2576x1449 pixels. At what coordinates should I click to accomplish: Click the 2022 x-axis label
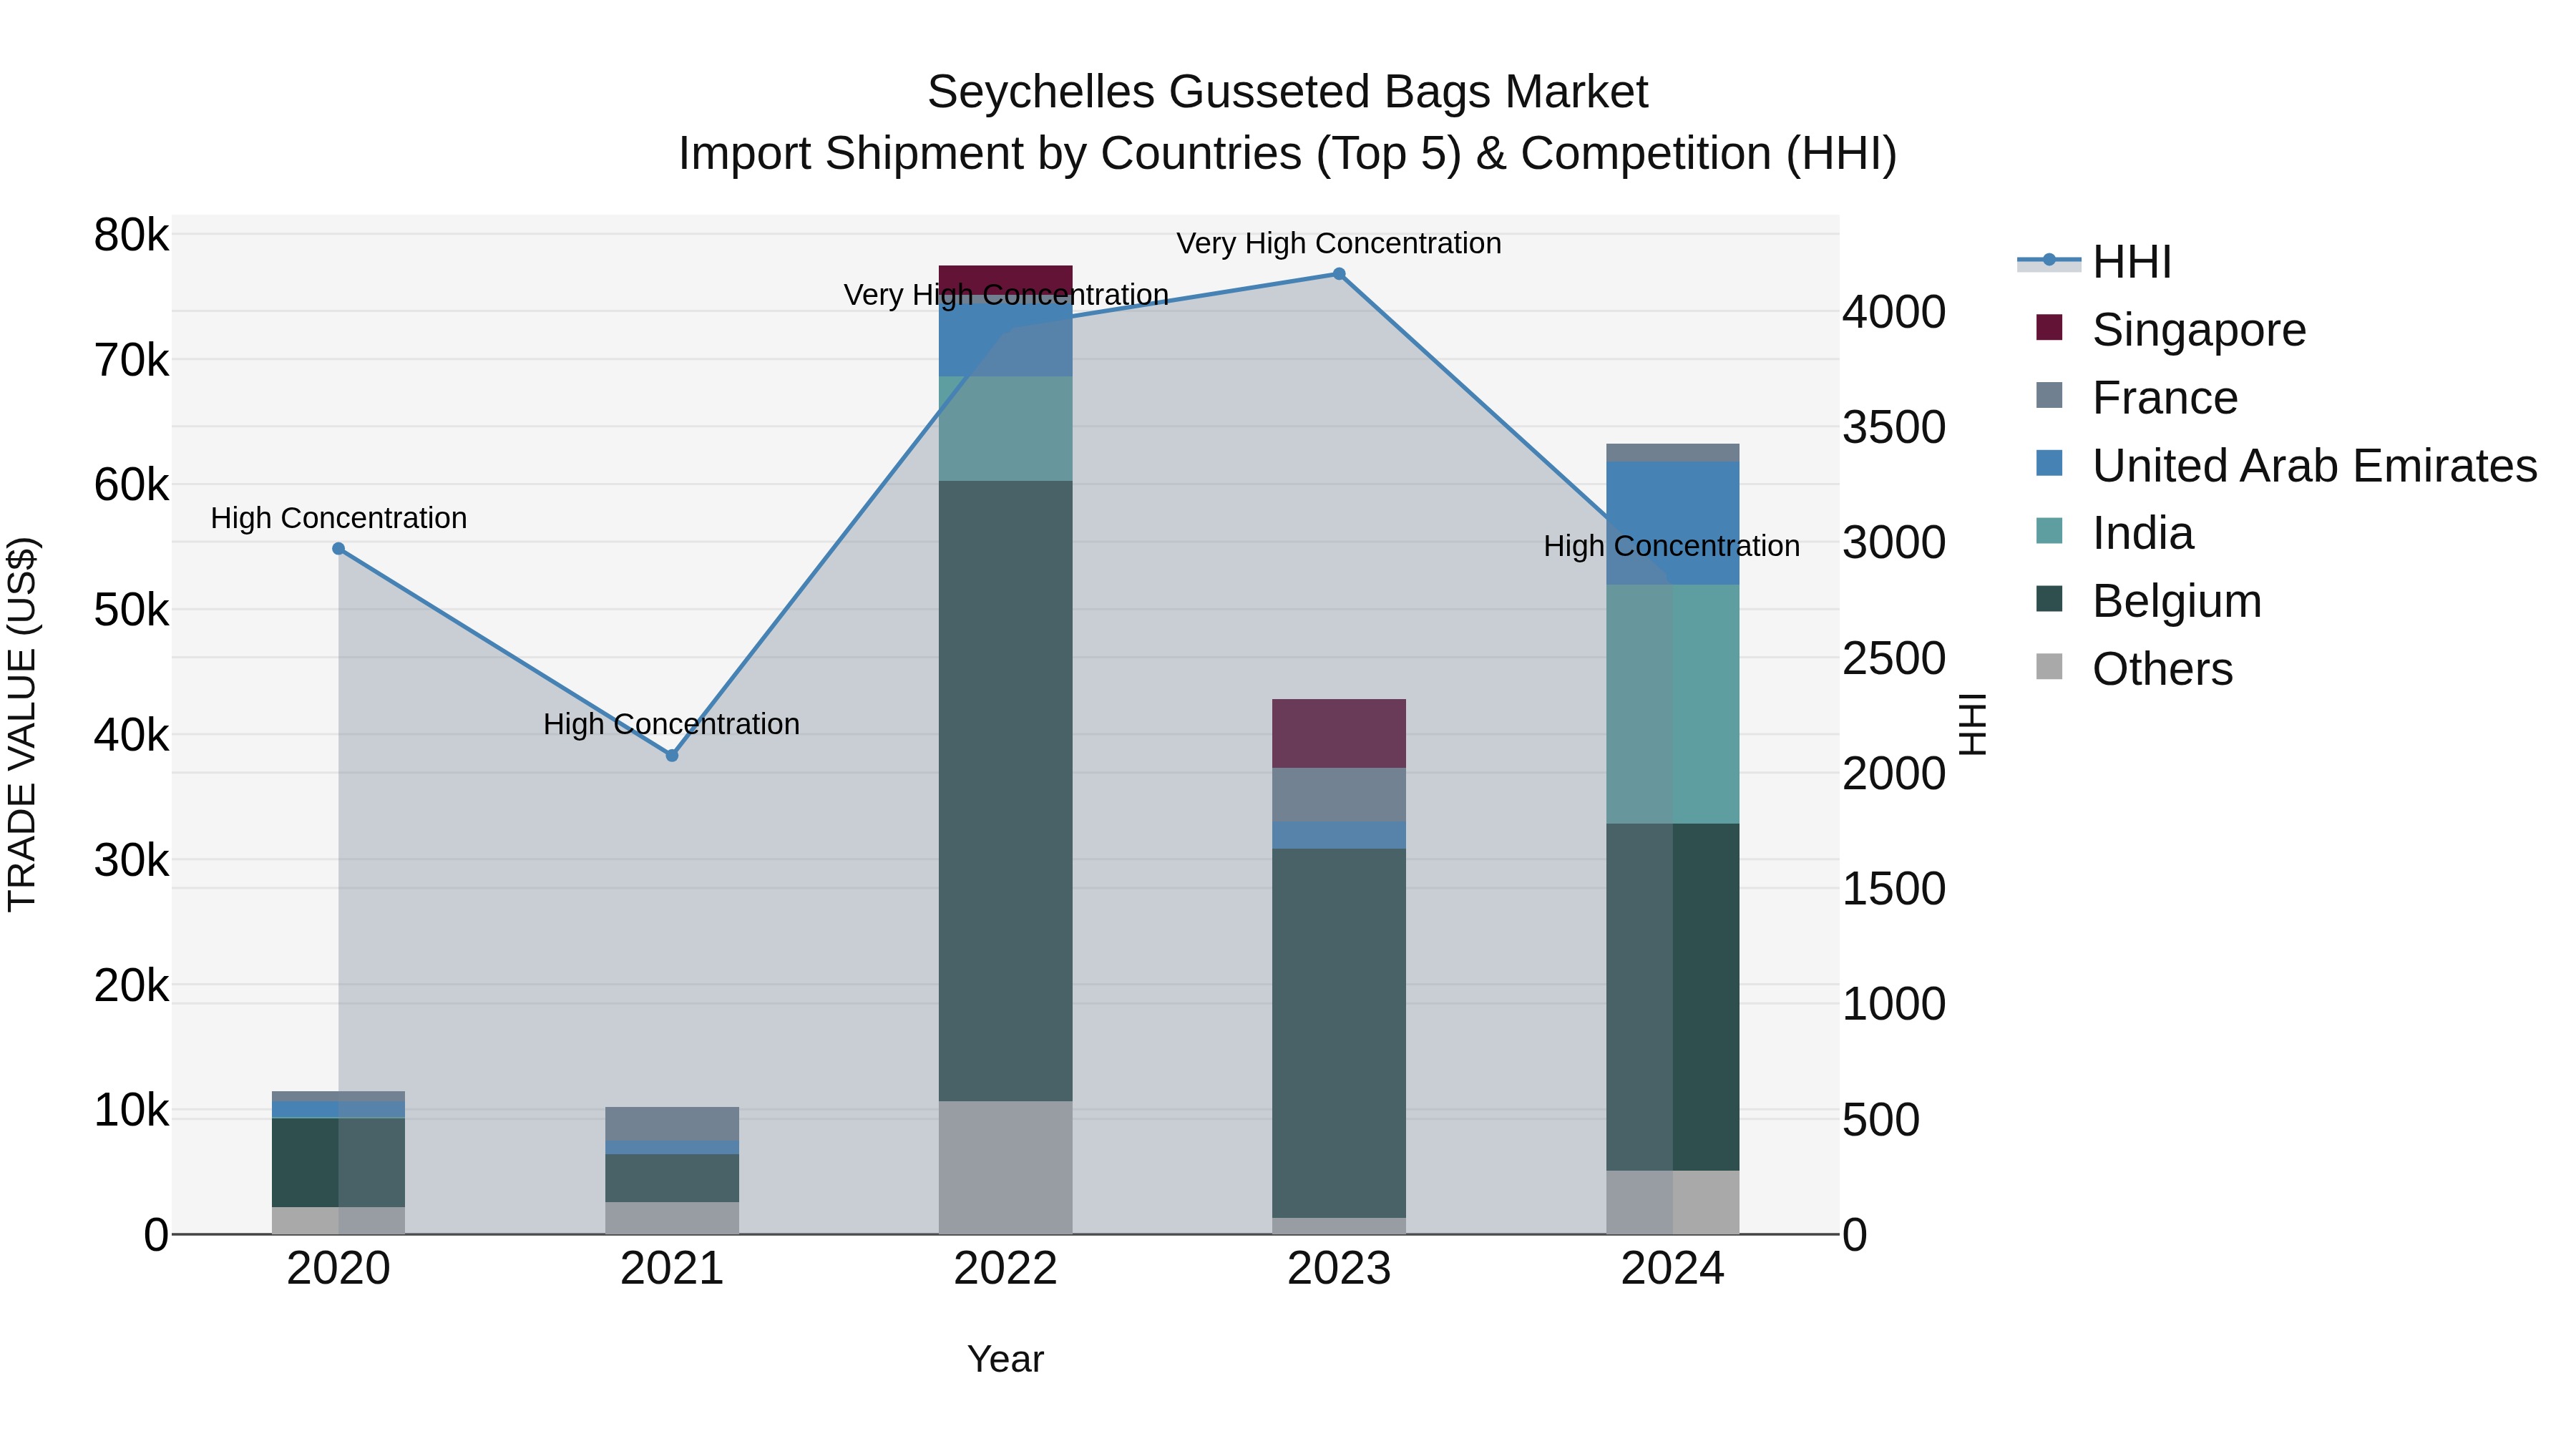click(x=1005, y=1269)
